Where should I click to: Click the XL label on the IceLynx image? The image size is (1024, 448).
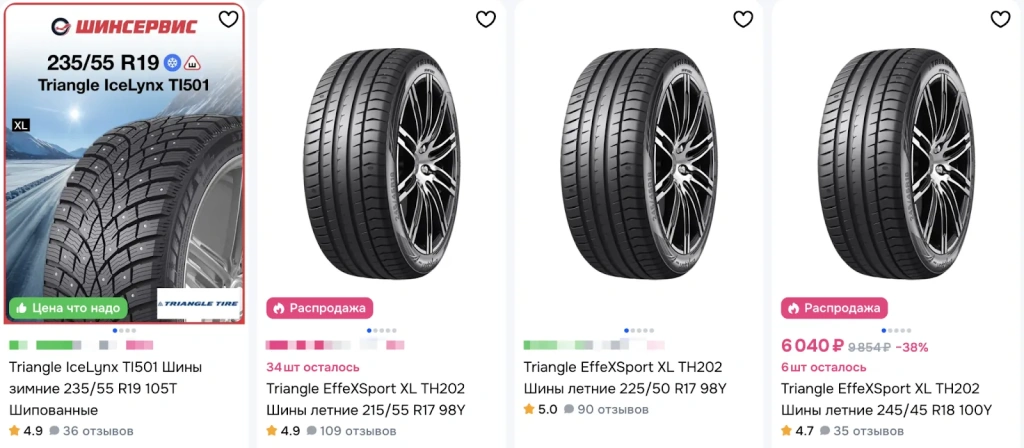19,126
